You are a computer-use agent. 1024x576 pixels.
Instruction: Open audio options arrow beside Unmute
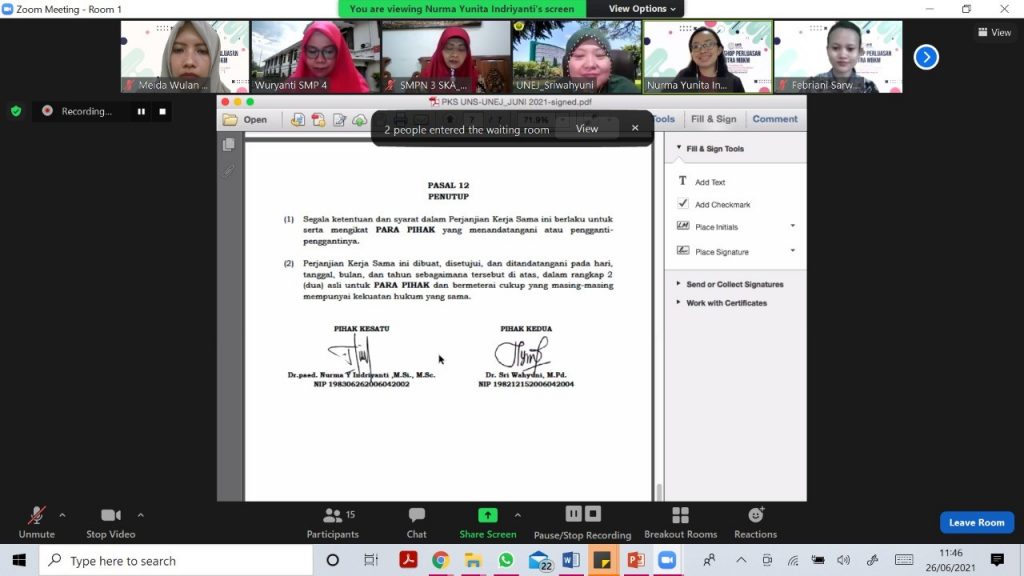(x=62, y=515)
